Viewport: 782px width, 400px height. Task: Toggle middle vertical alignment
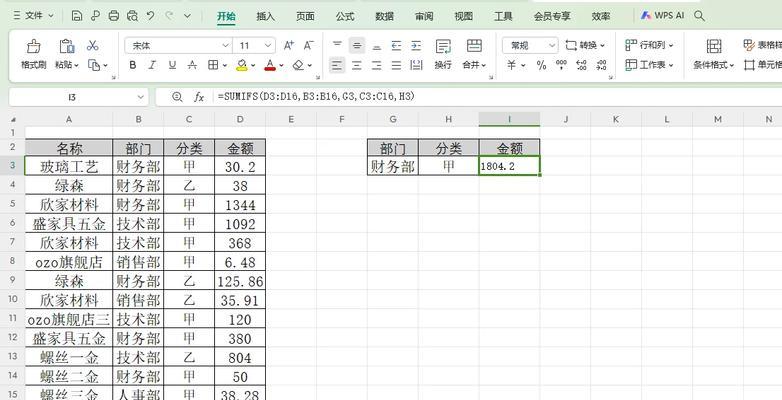pos(357,46)
